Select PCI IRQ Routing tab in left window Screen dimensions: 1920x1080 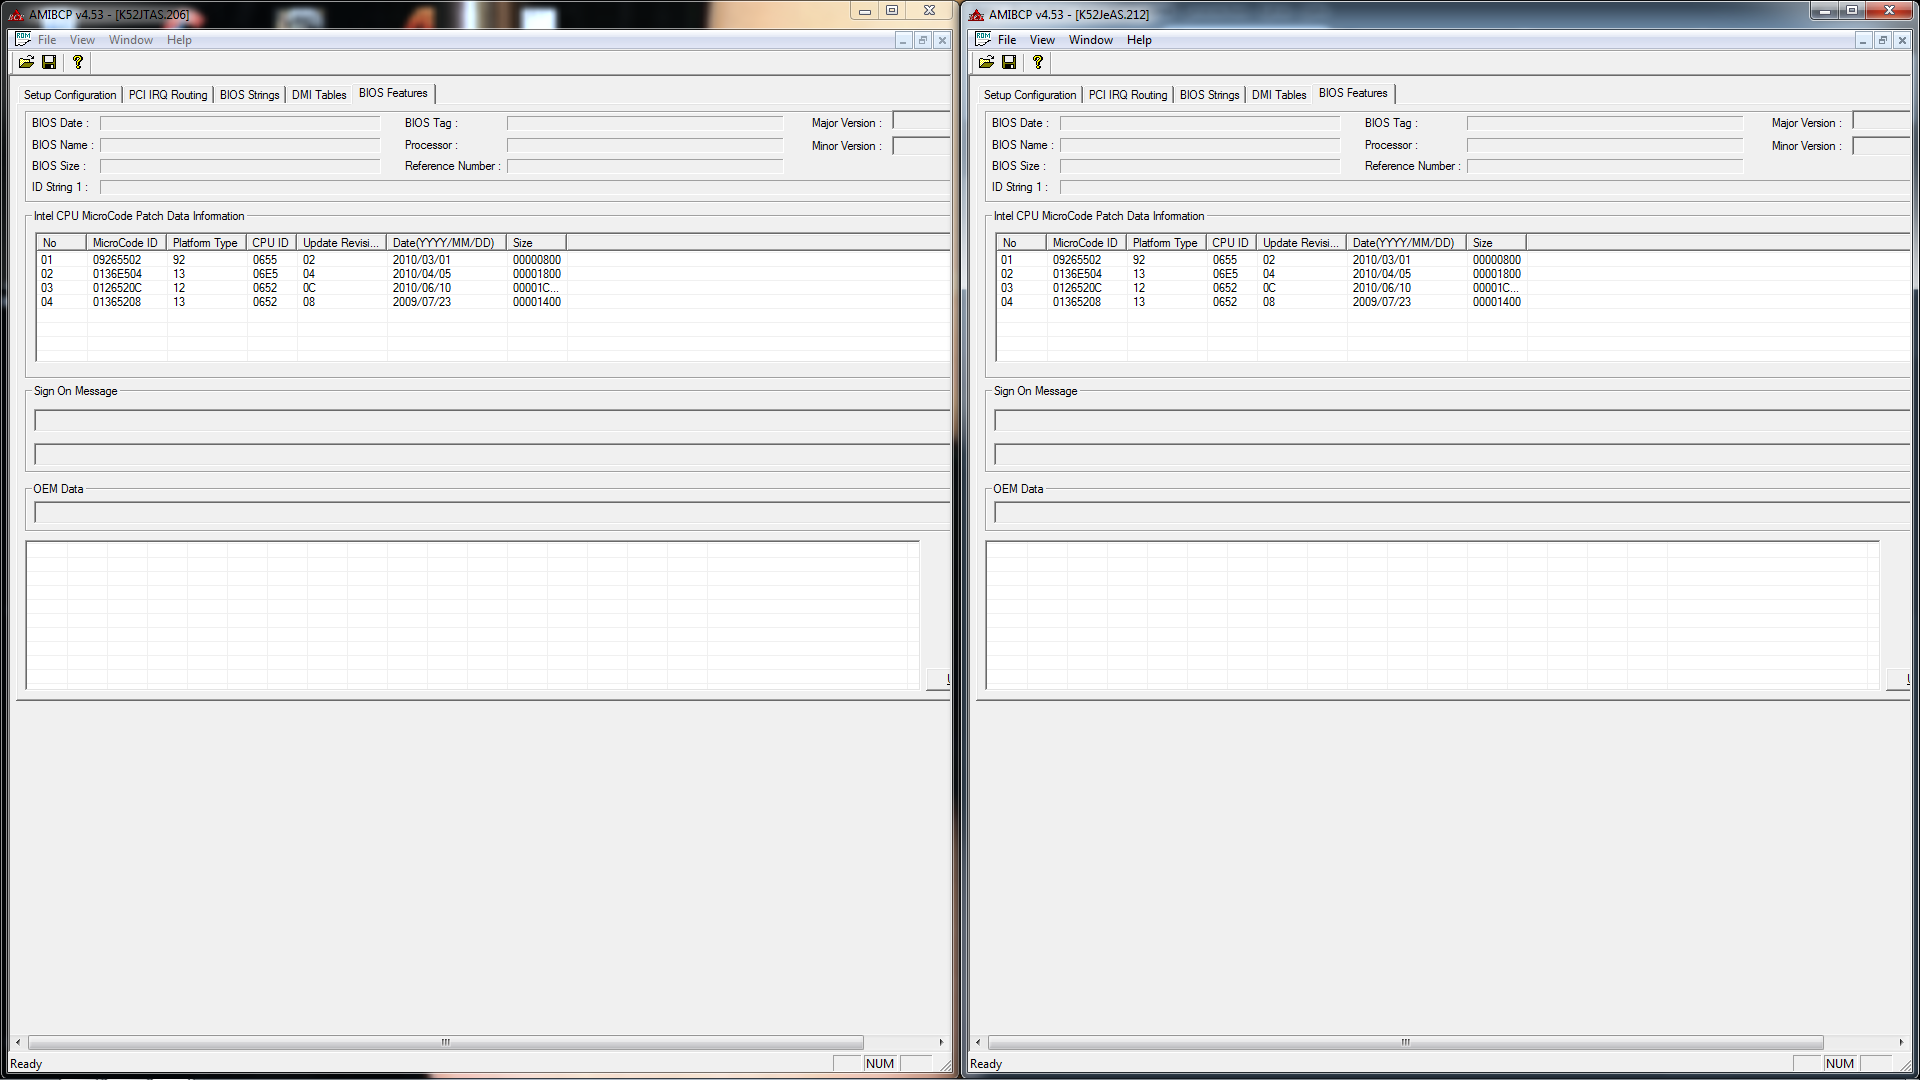tap(168, 95)
